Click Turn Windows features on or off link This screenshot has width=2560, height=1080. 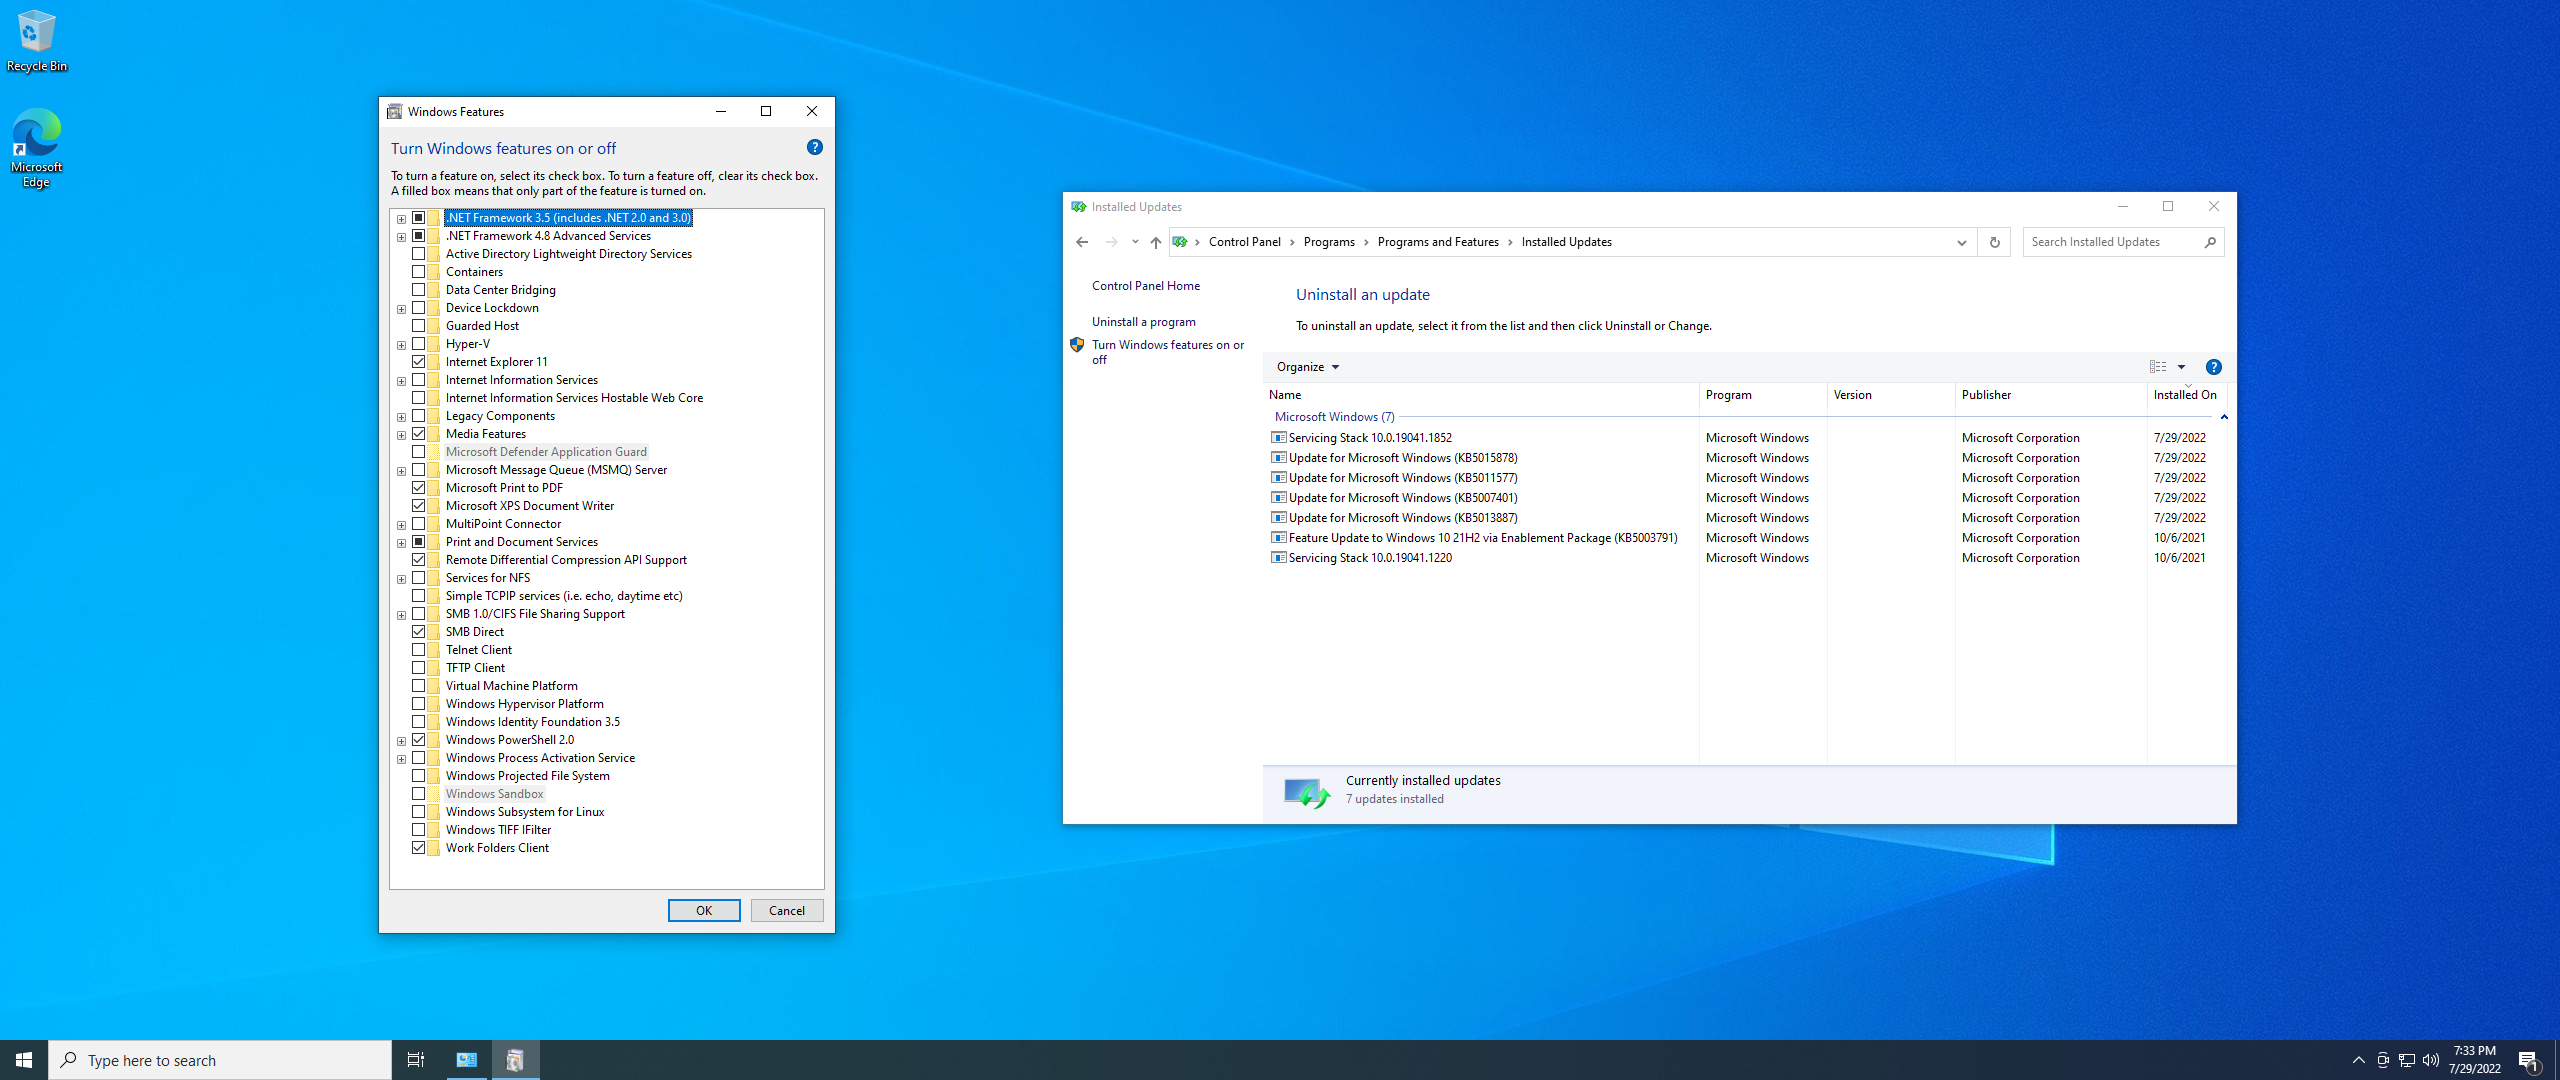click(x=1167, y=352)
